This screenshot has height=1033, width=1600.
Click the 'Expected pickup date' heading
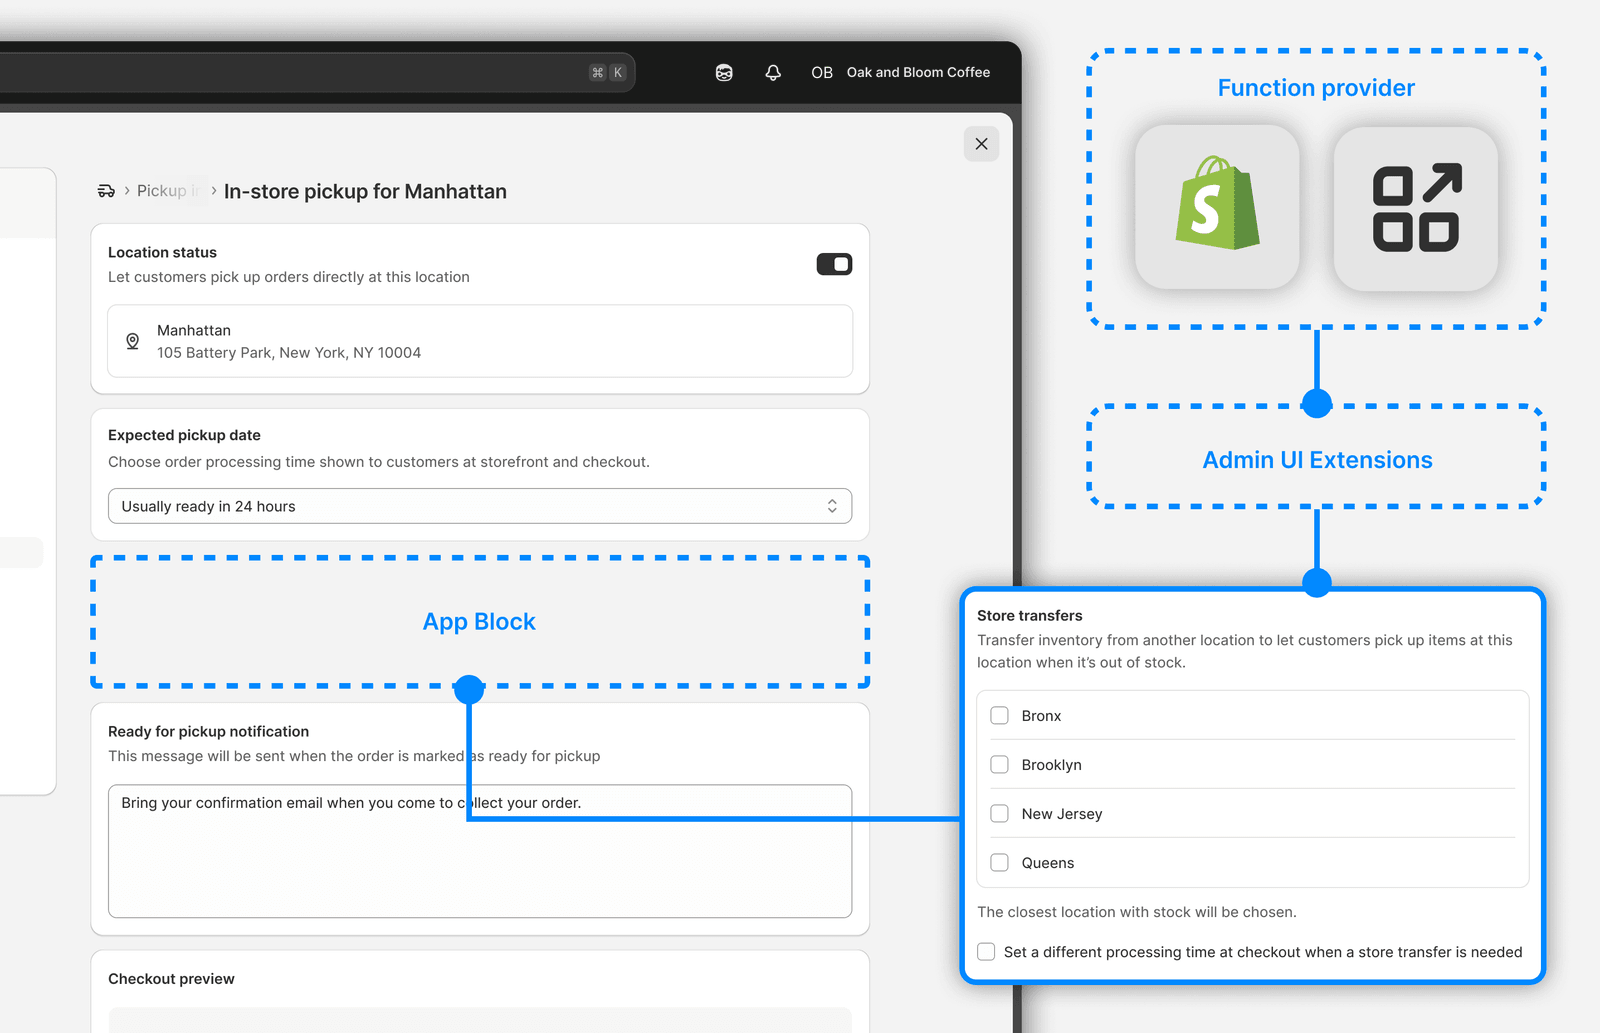[184, 435]
